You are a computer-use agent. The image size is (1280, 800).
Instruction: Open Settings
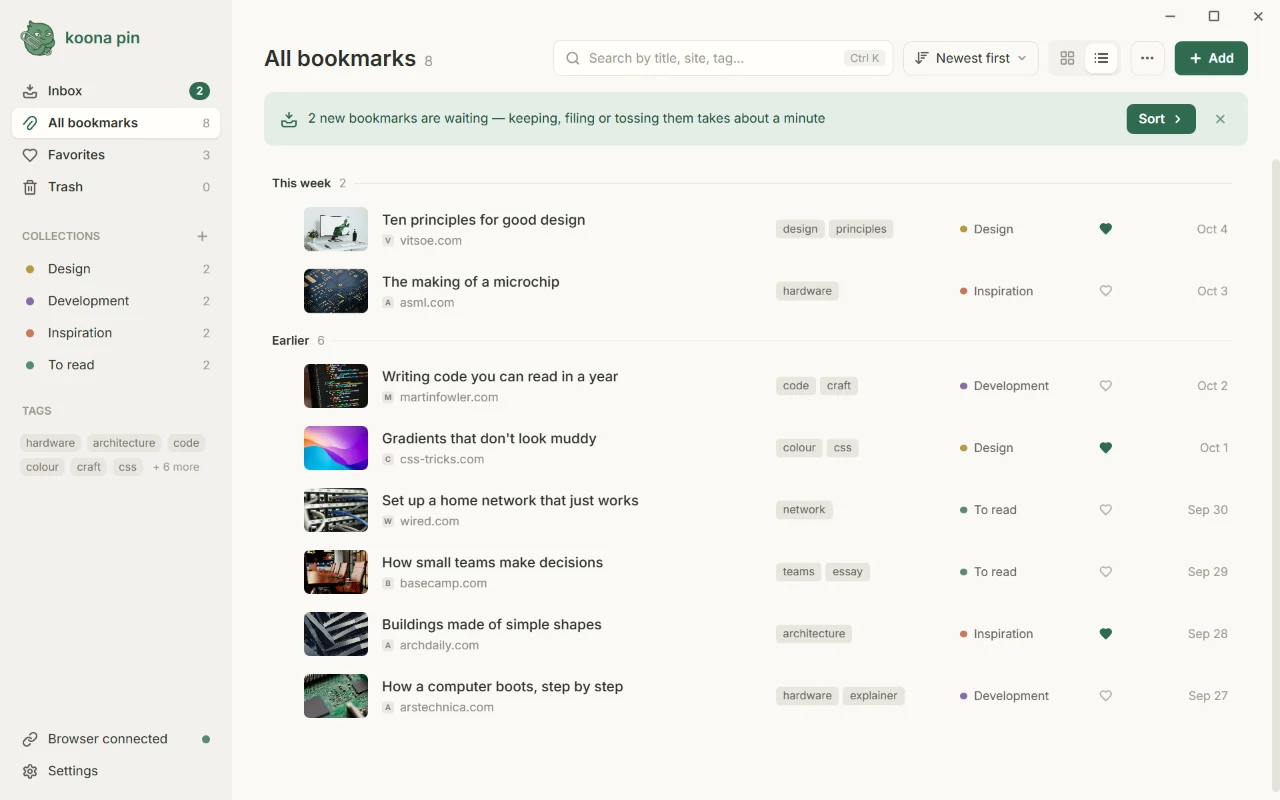[116, 771]
